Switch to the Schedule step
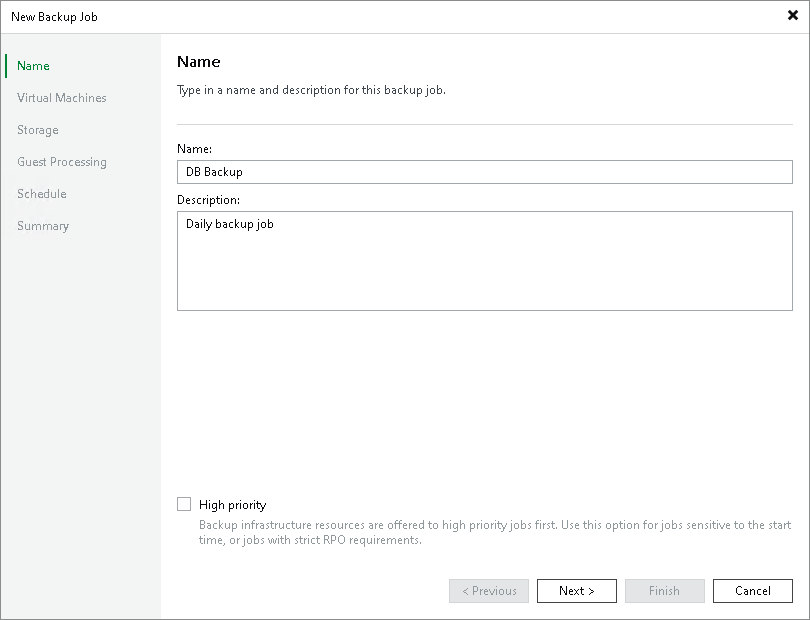 pyautogui.click(x=41, y=193)
